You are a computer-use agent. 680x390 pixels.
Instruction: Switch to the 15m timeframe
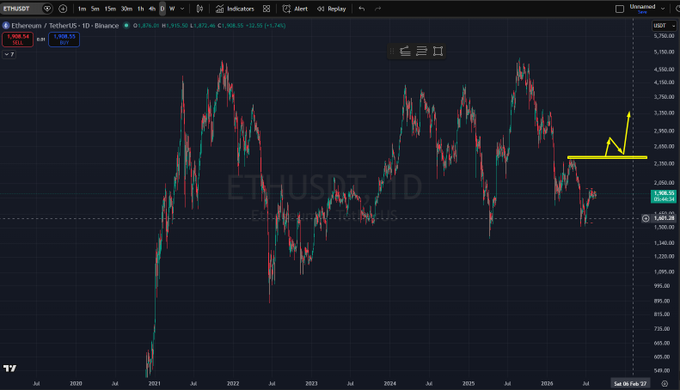click(x=110, y=9)
